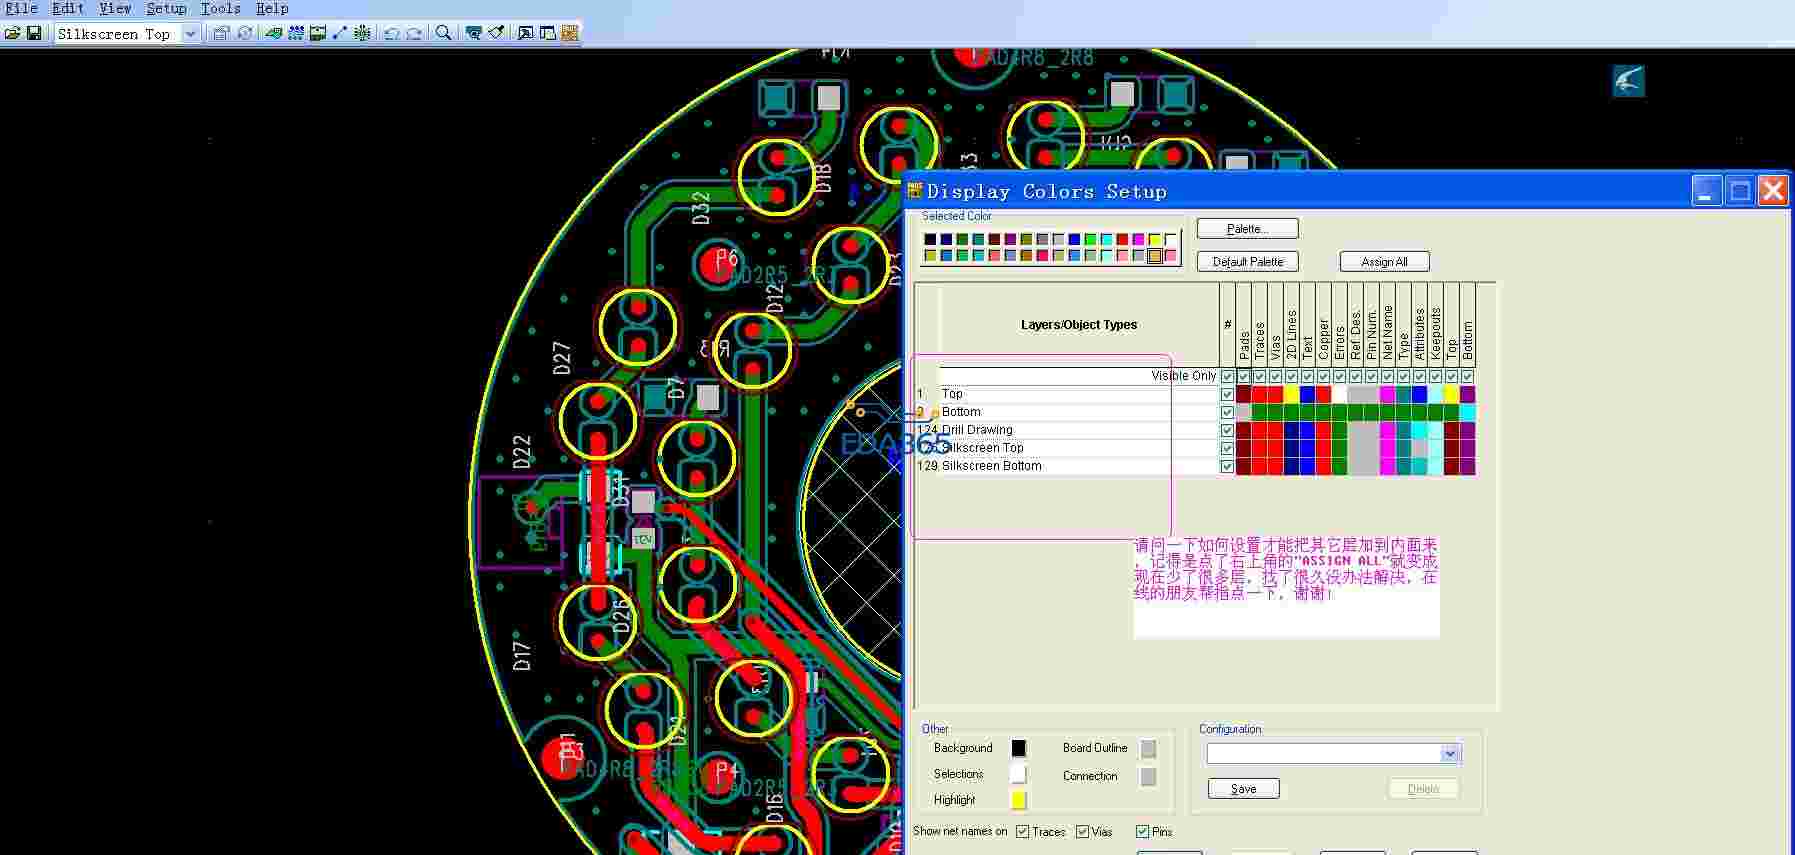Viewport: 1795px width, 855px height.
Task: Select the 'Top' layer row name
Action: (952, 394)
